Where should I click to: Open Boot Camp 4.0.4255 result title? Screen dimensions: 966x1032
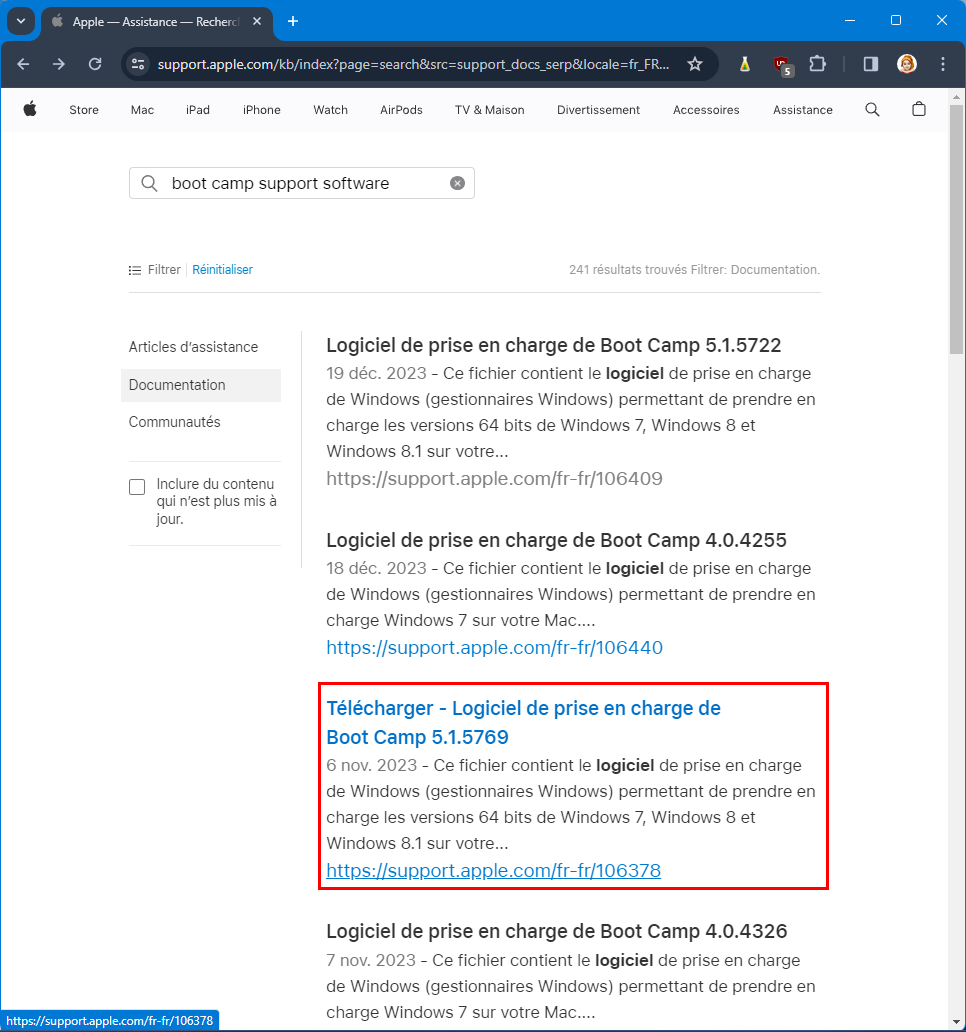pos(556,540)
